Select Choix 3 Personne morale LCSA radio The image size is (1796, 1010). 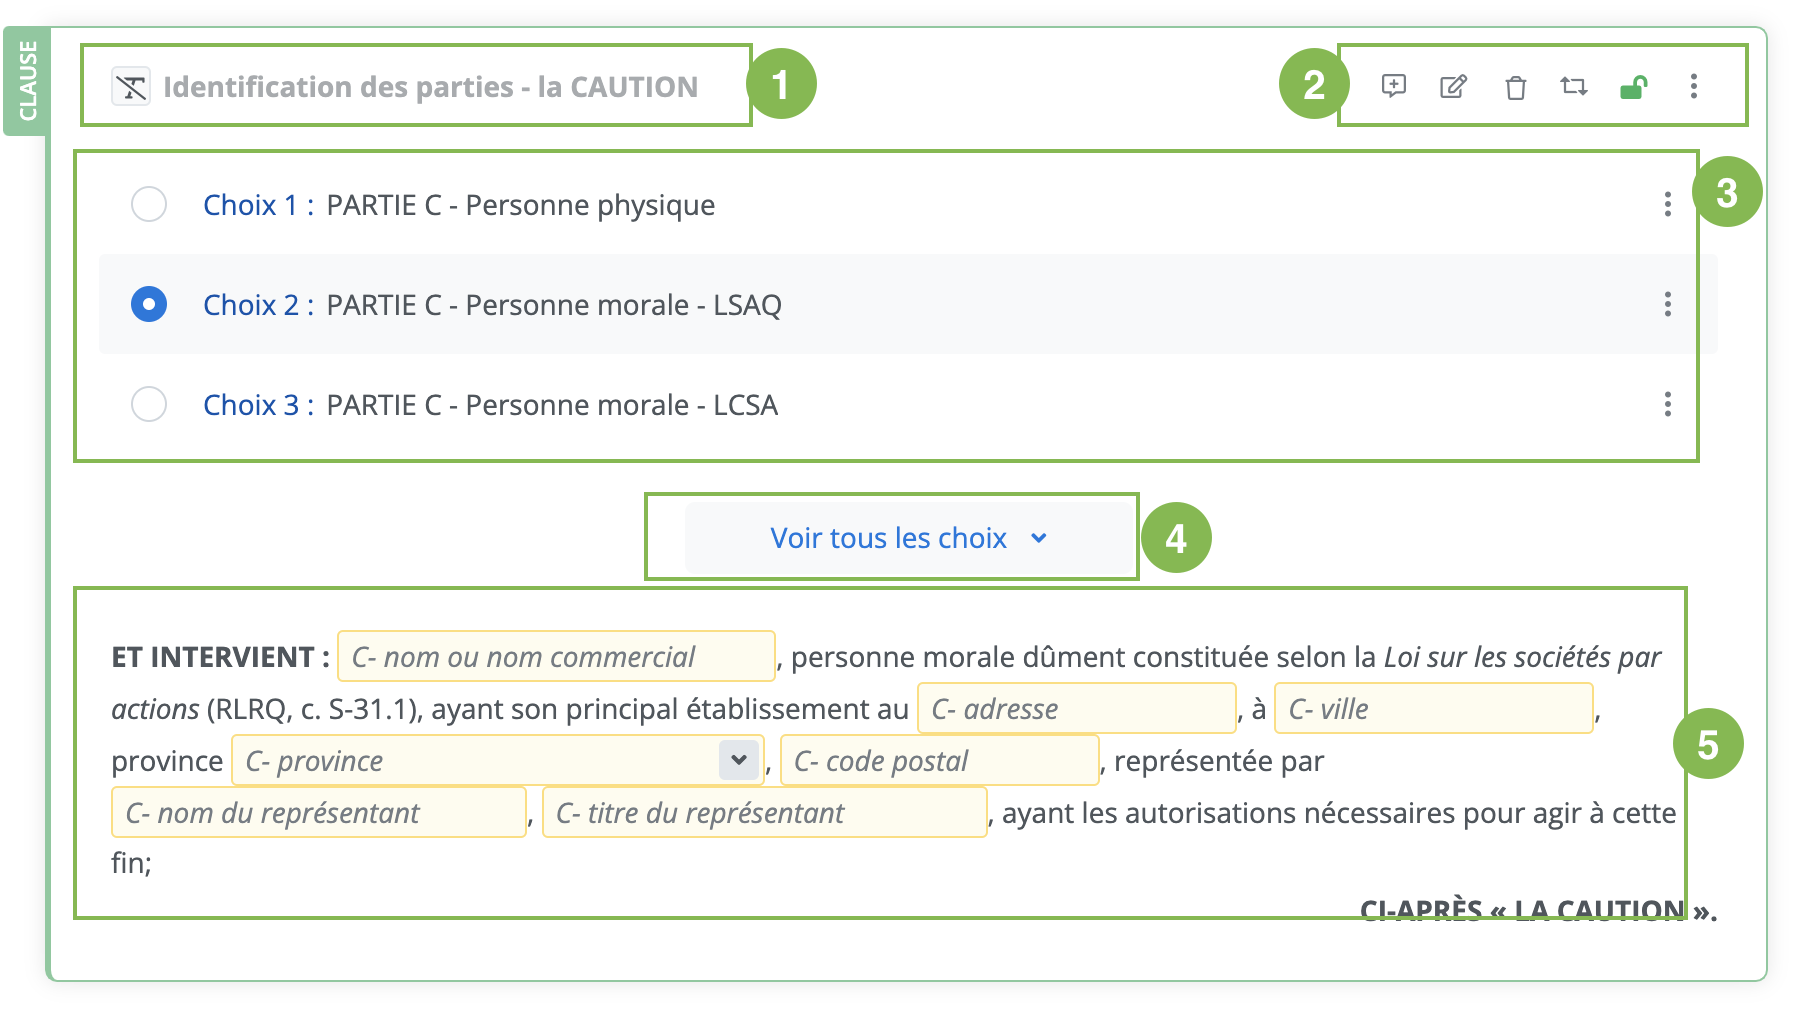[x=149, y=404]
